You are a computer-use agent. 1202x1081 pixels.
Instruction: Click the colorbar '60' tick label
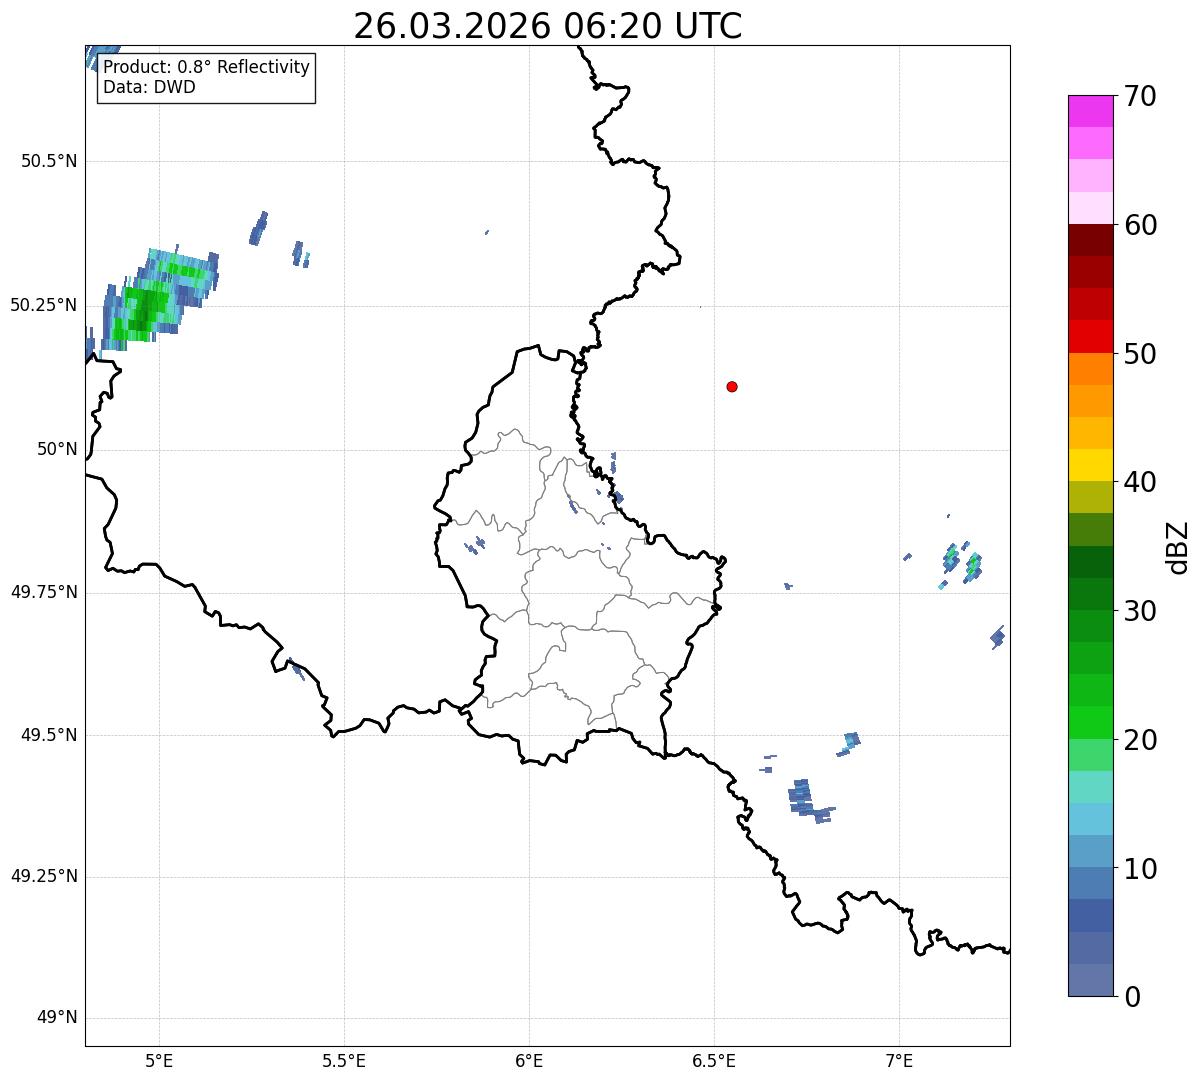[1140, 225]
